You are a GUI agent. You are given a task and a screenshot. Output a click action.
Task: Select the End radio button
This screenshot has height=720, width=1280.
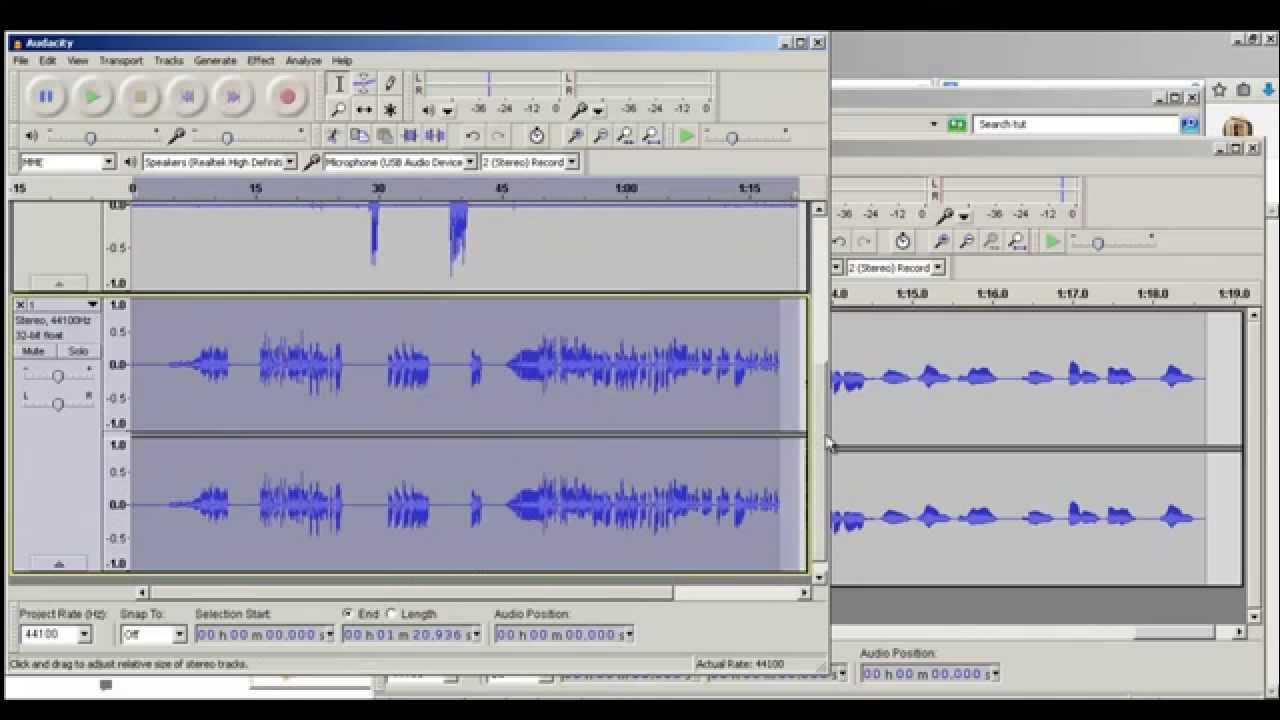click(348, 614)
